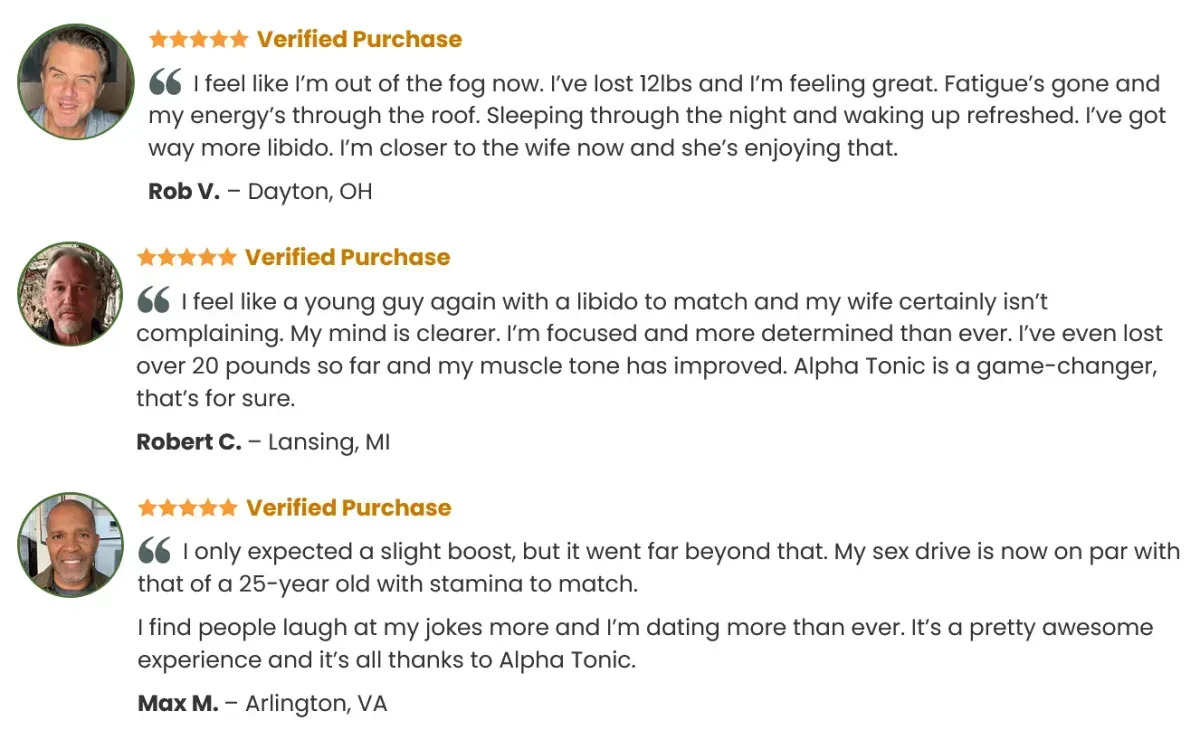Click the Arlington, VA location text
The height and width of the screenshot is (730, 1200).
click(x=316, y=703)
